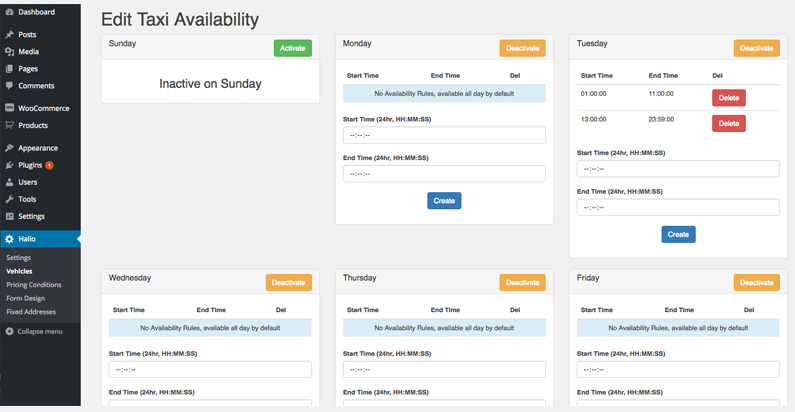
Task: Click the Posts pin icon
Action: (x=9, y=34)
